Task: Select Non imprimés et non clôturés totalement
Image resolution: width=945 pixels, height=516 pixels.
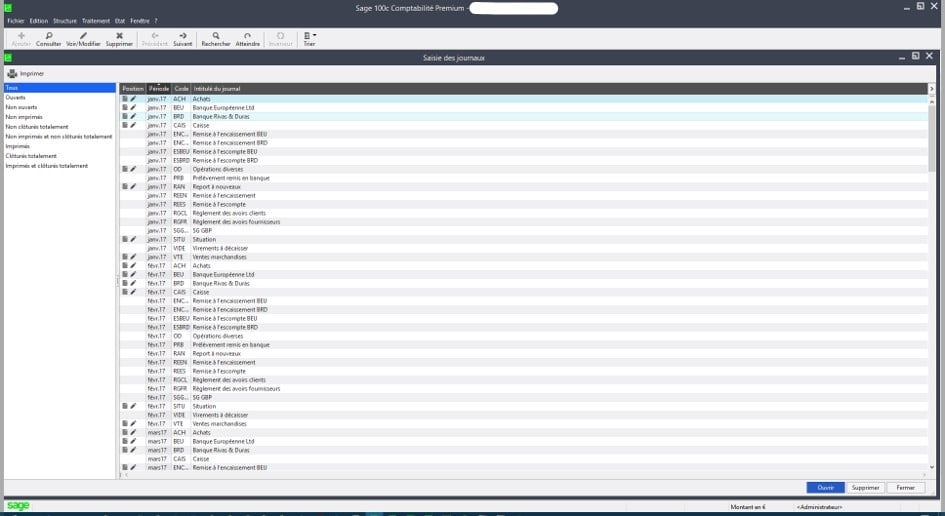Action: coord(59,136)
